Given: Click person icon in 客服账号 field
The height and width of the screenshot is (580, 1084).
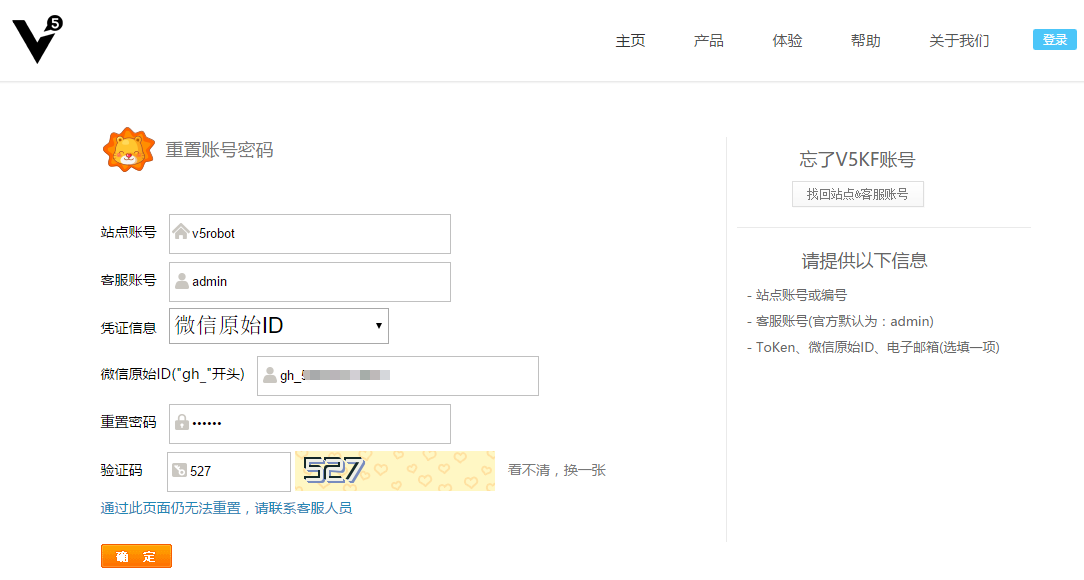Looking at the screenshot, I should (182, 281).
